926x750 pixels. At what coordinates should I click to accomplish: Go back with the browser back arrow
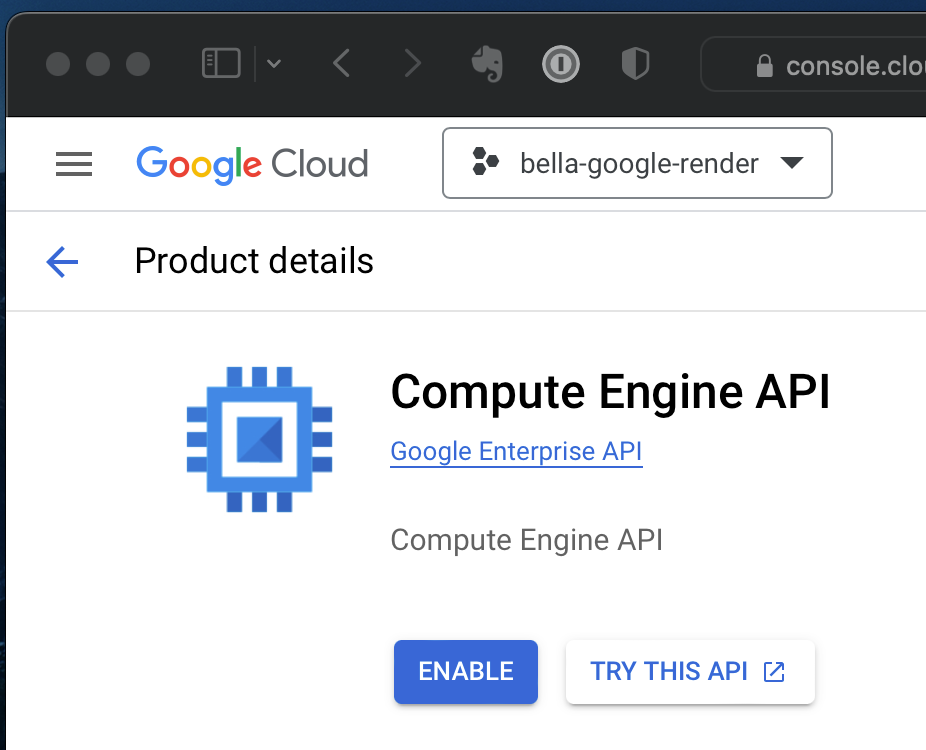[341, 65]
